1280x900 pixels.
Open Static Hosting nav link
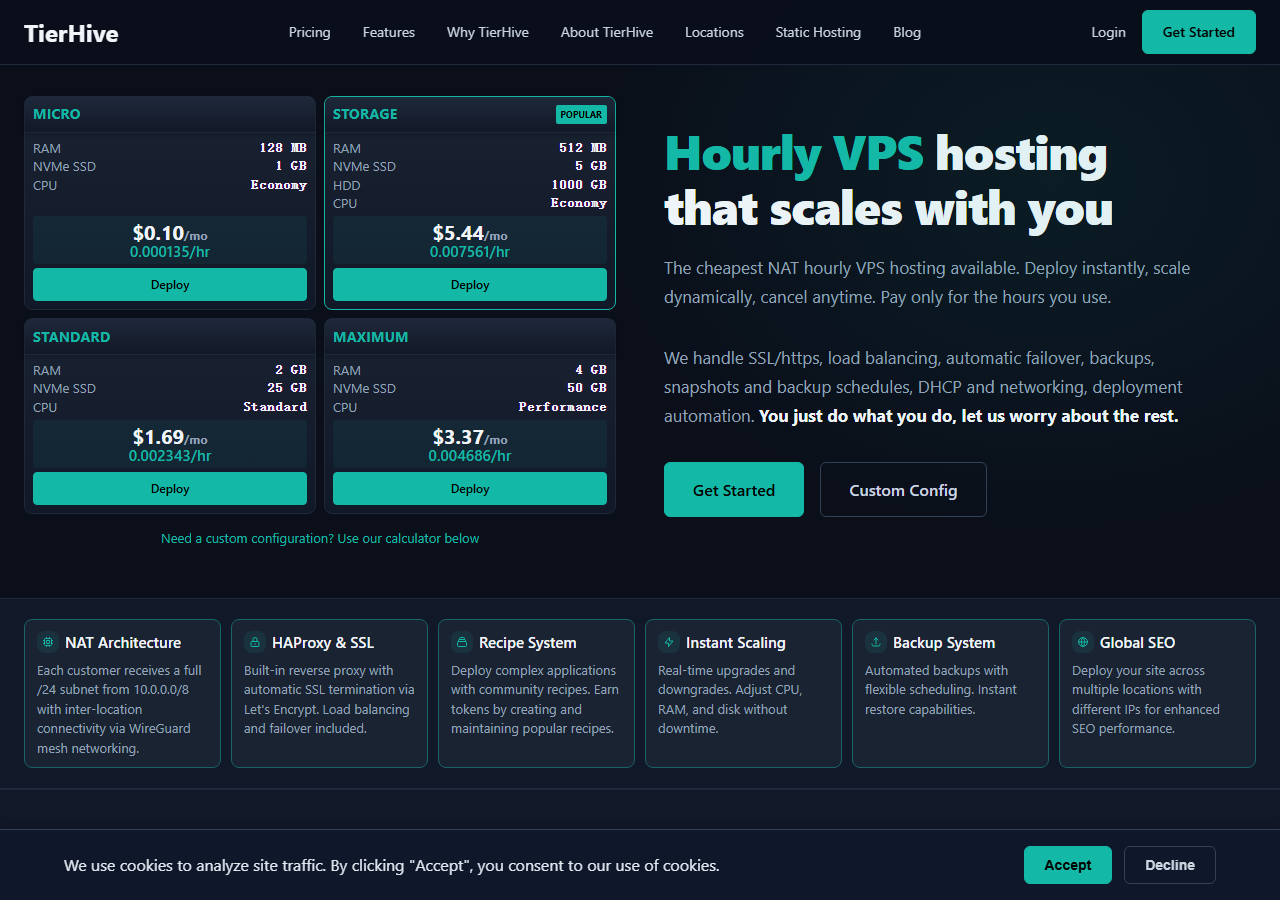(x=818, y=32)
